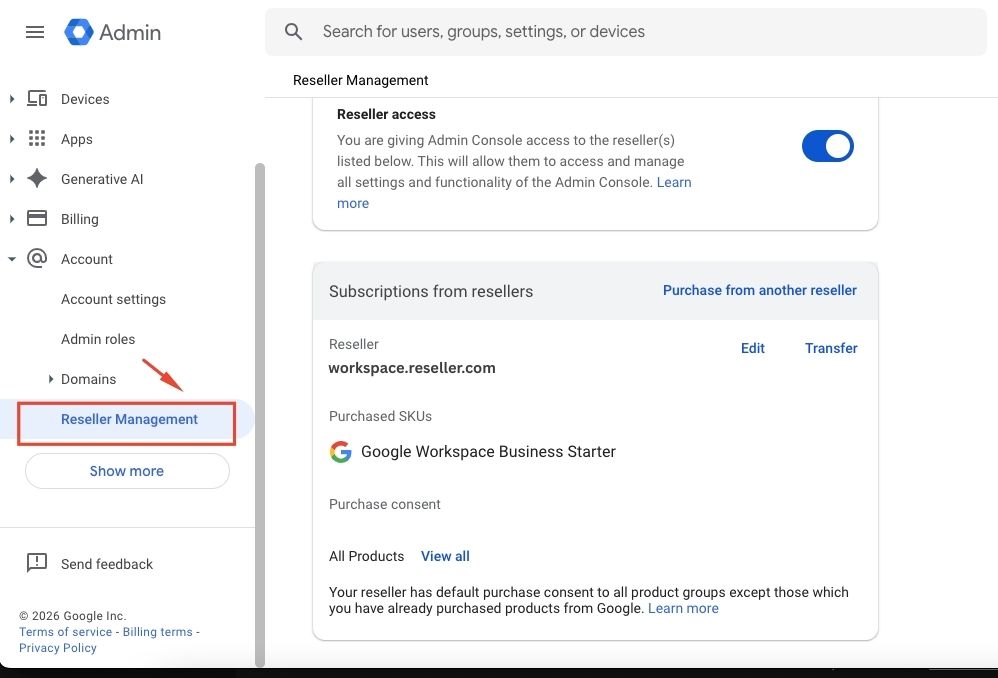Select the Account section icon
998x678 pixels.
pos(37,258)
